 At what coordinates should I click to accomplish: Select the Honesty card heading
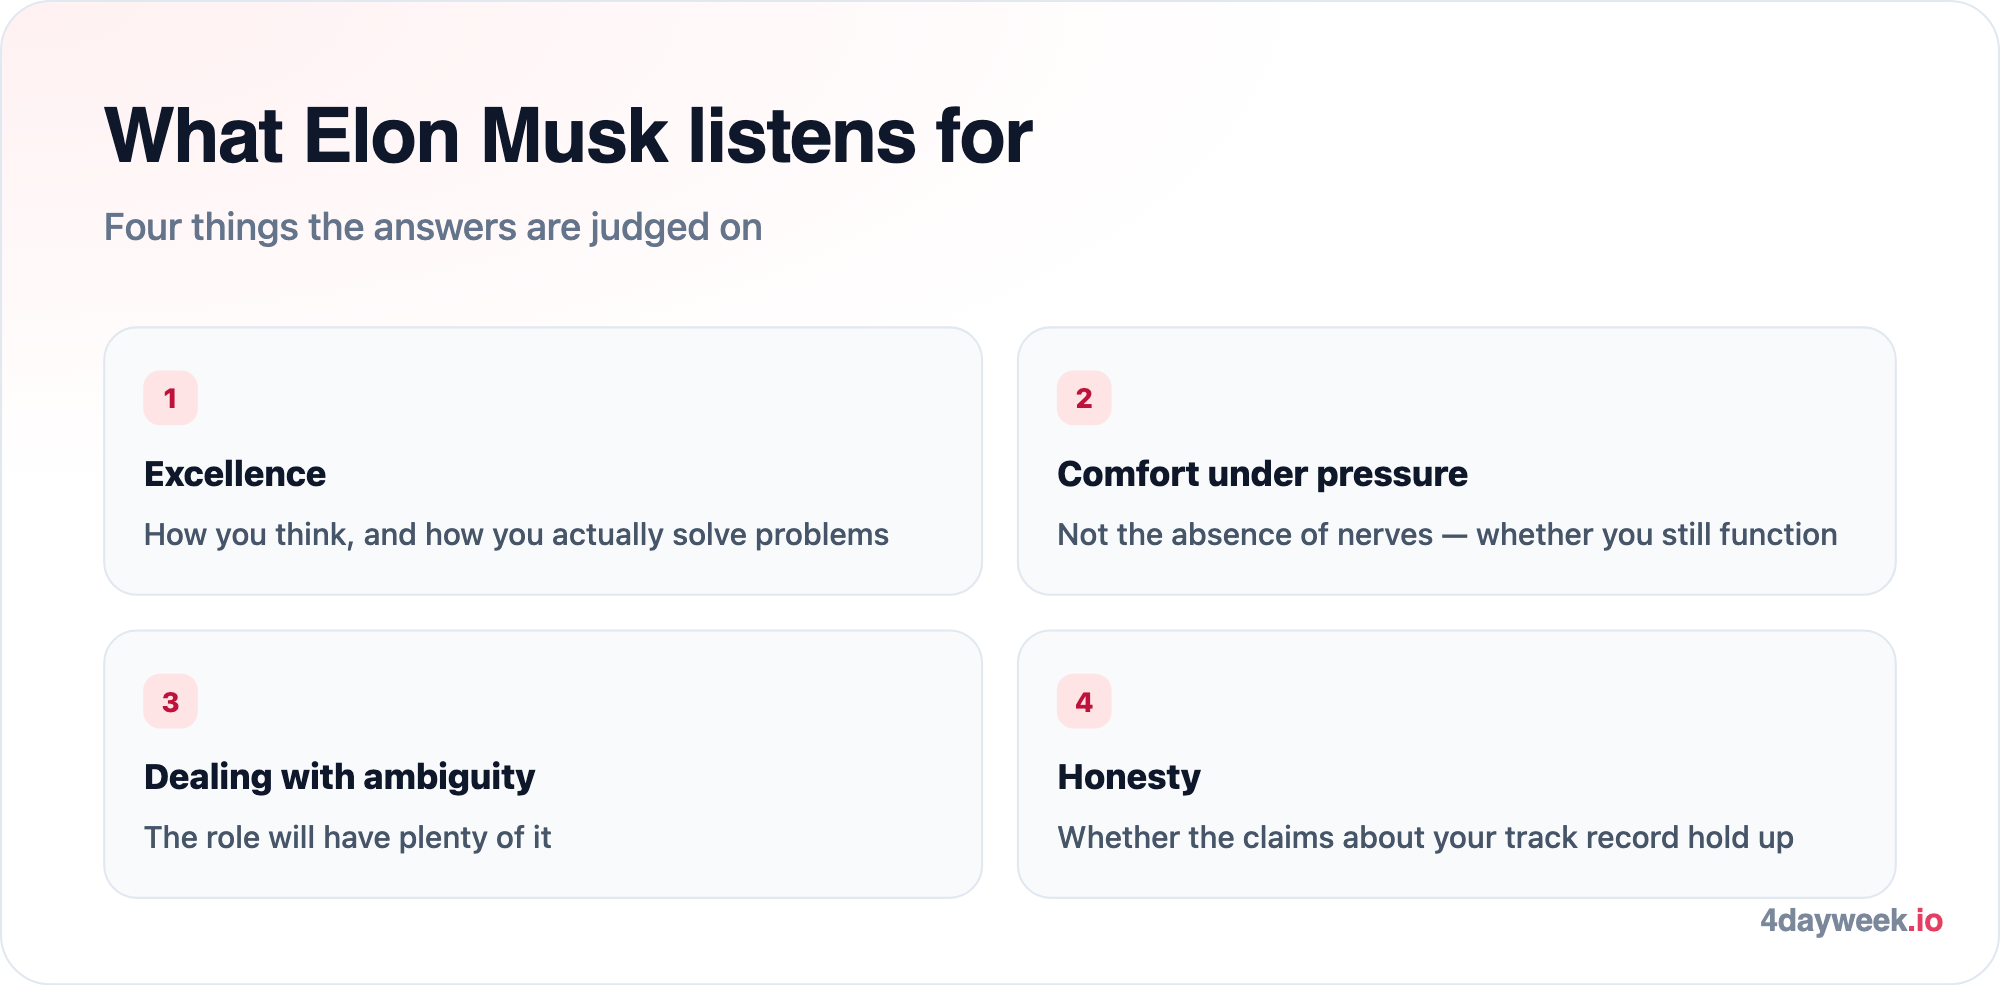(x=1129, y=777)
